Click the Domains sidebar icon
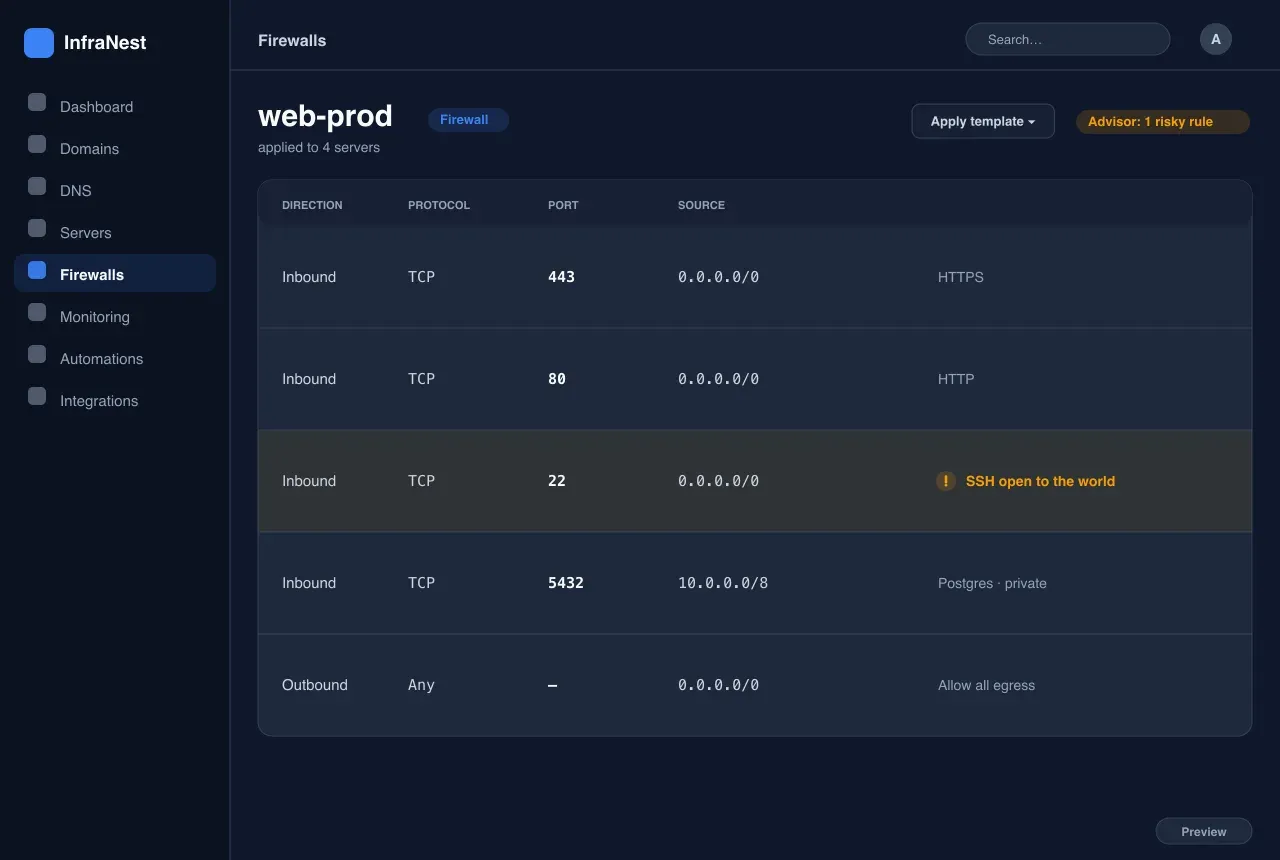1280x860 pixels. [x=37, y=144]
